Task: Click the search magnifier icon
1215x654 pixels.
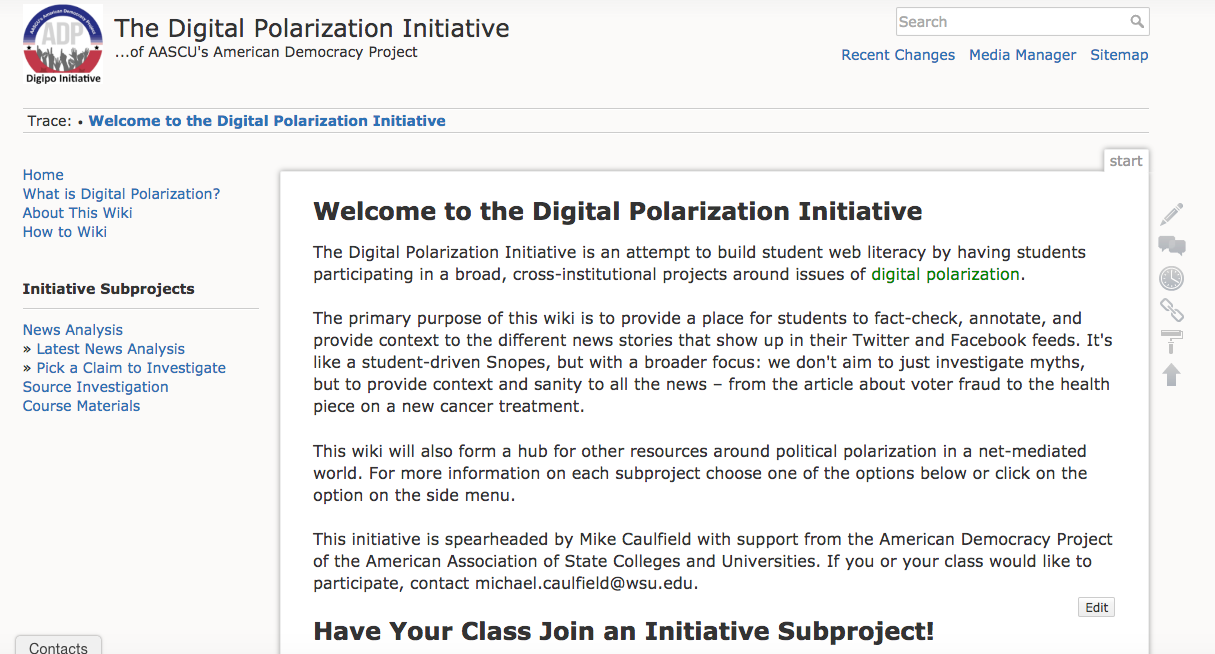Action: [1137, 22]
